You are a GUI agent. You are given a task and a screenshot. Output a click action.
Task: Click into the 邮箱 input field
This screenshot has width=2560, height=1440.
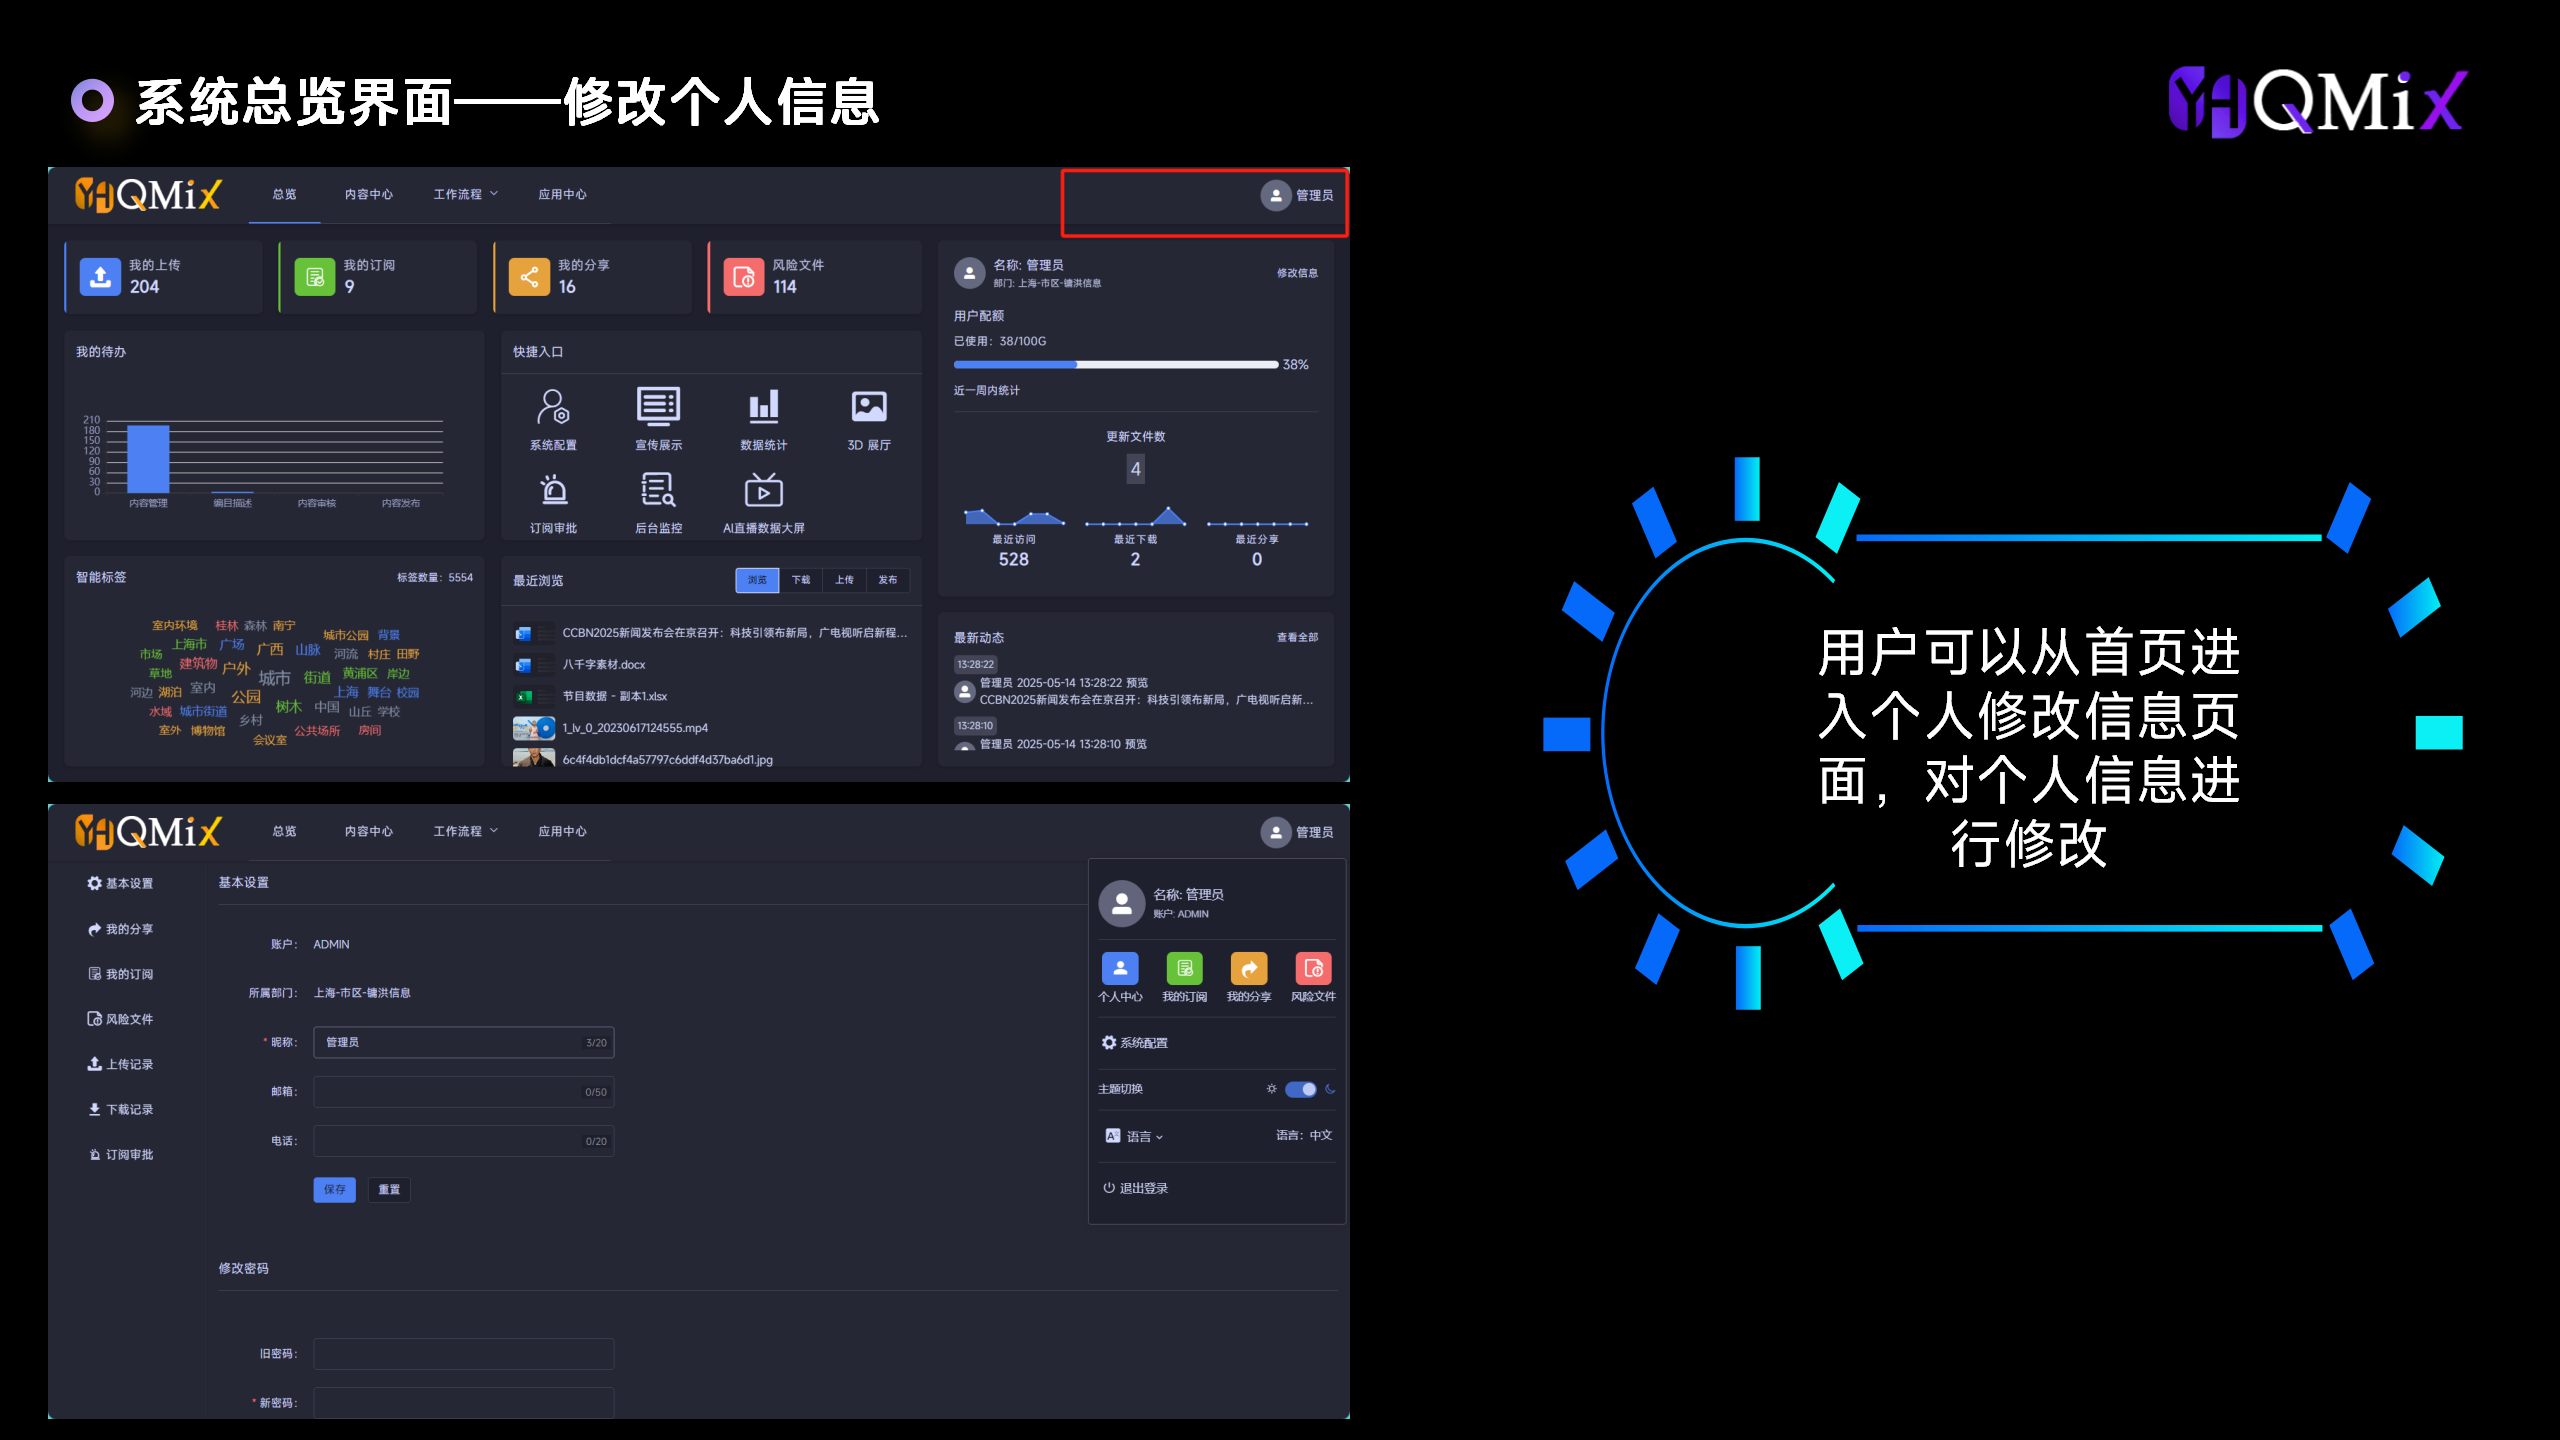pyautogui.click(x=450, y=1092)
